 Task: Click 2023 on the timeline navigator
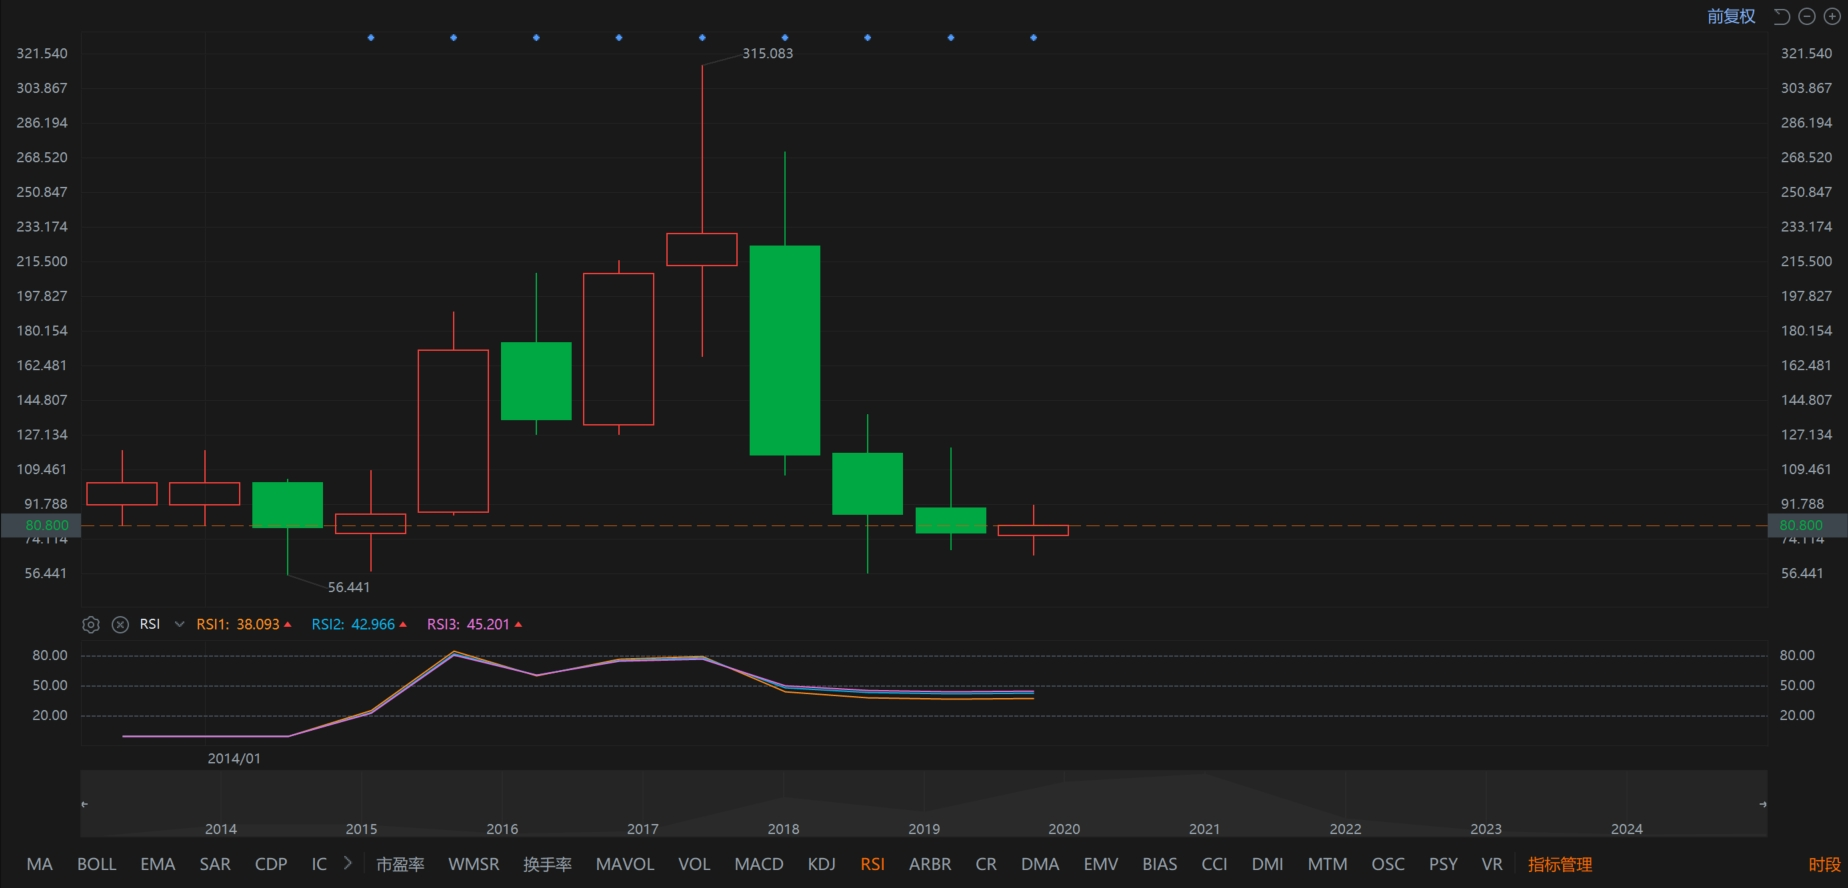point(1486,829)
